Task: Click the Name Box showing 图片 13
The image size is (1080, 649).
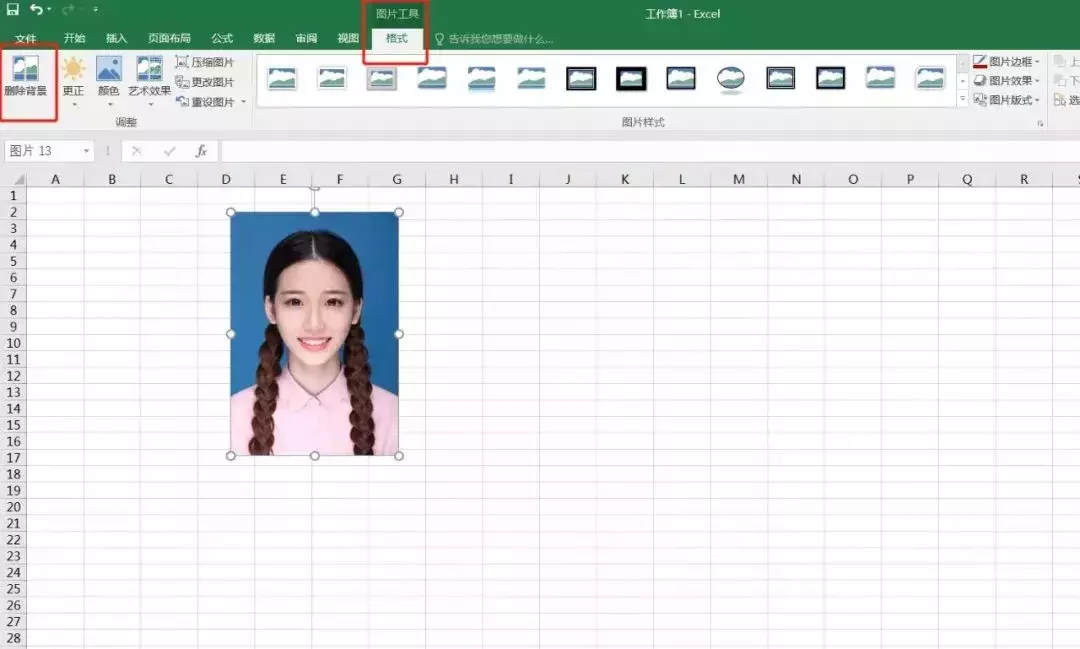Action: 43,151
